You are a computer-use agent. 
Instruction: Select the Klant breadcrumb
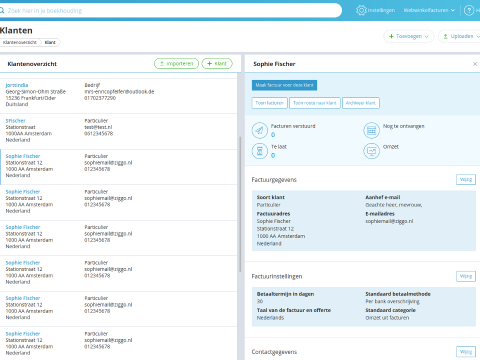50,42
